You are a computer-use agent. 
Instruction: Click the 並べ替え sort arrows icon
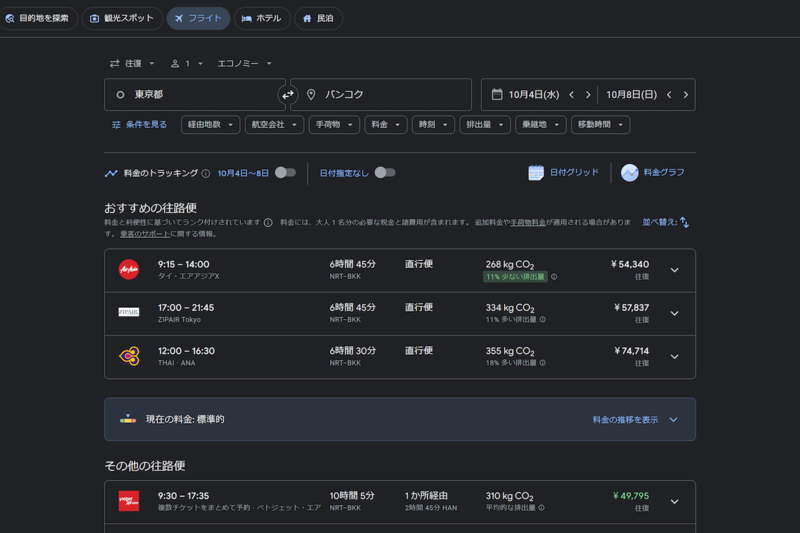pos(684,222)
